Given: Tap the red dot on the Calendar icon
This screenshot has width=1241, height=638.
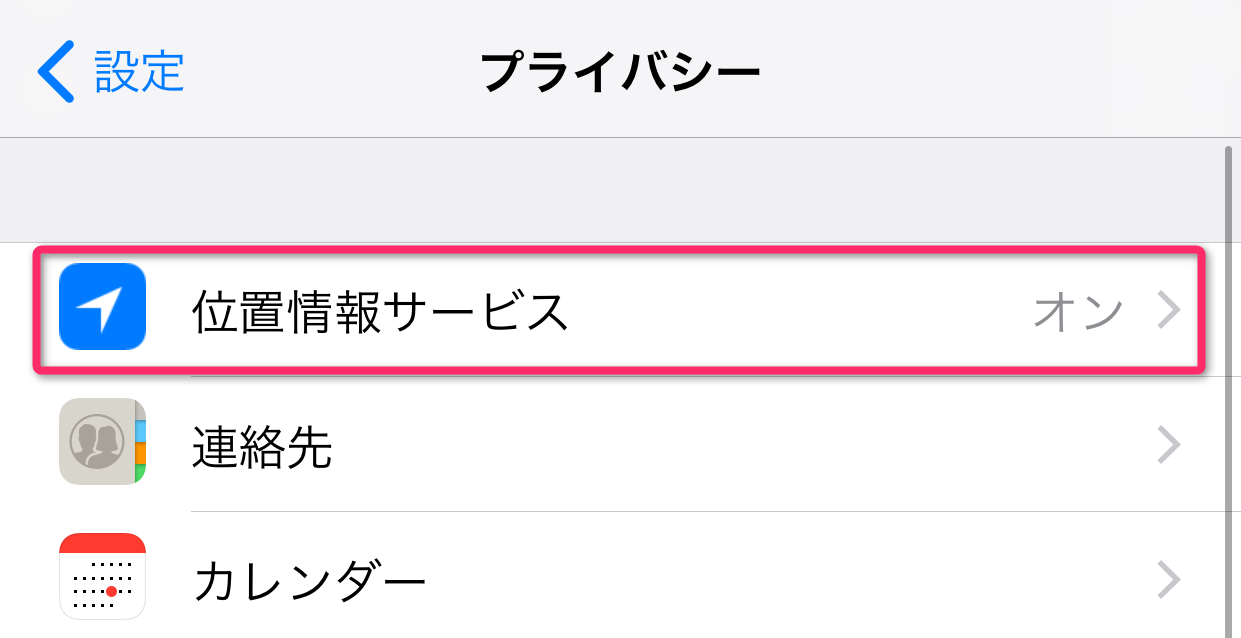Looking at the screenshot, I should (112, 592).
